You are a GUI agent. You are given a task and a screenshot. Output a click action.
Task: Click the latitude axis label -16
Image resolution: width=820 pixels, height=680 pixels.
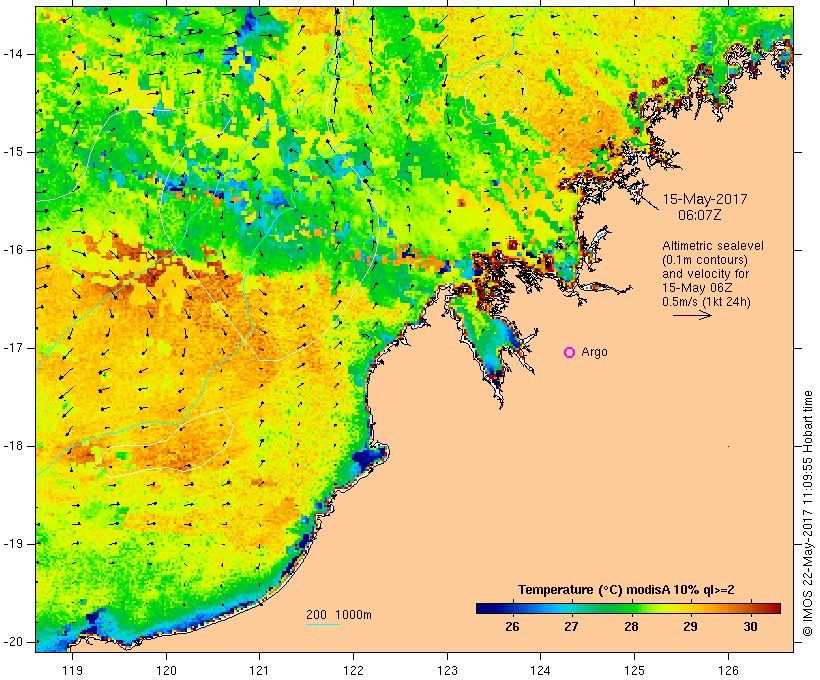pyautogui.click(x=13, y=250)
